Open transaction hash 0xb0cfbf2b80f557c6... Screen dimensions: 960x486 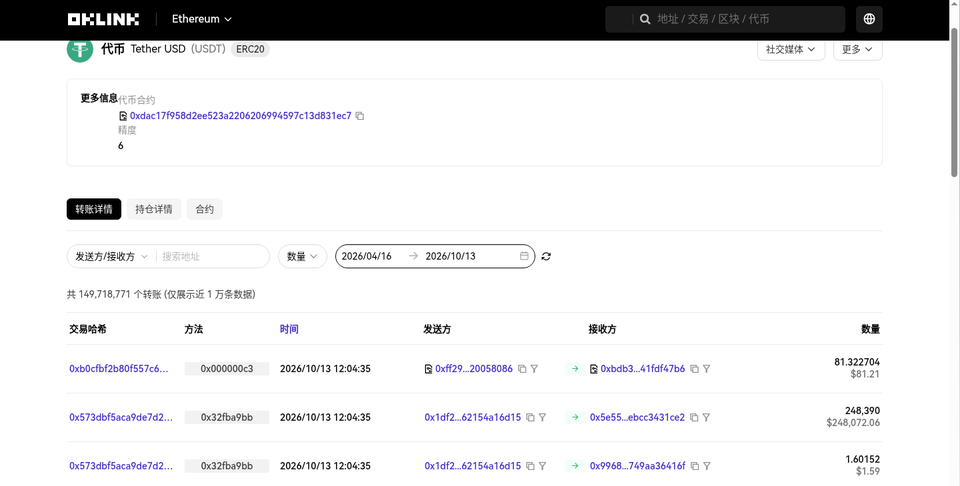[x=119, y=368]
